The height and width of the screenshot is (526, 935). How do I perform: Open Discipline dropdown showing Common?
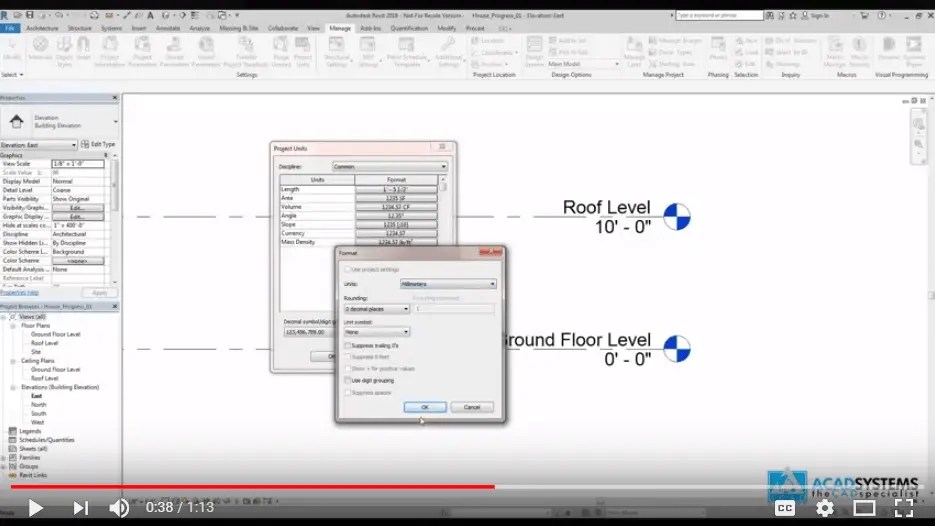click(389, 166)
